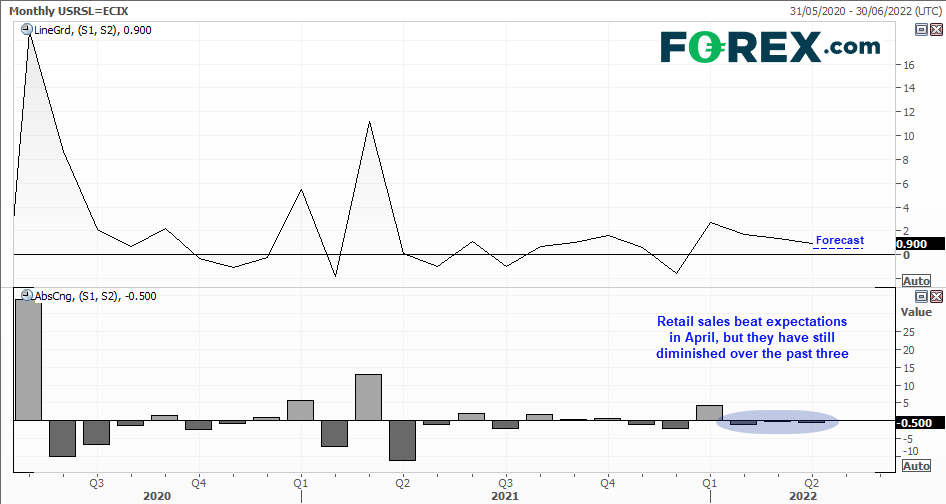Viewport: 946px width, 504px height.
Task: Click the AbsCng series clock icon
Action: point(26,296)
